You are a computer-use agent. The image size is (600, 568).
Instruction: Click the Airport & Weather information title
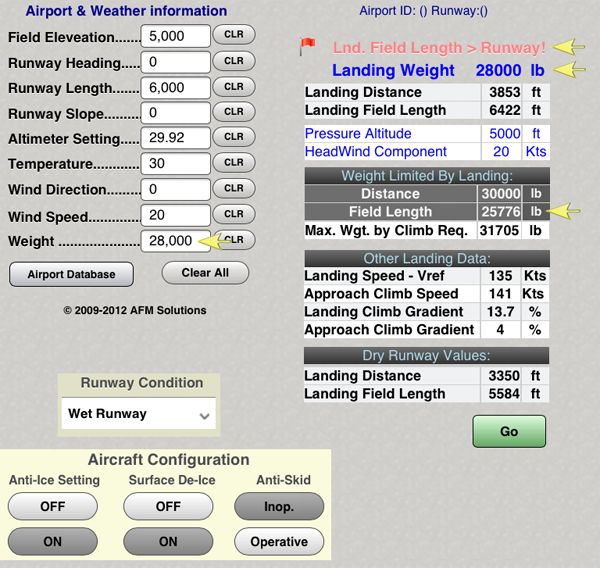(126, 11)
